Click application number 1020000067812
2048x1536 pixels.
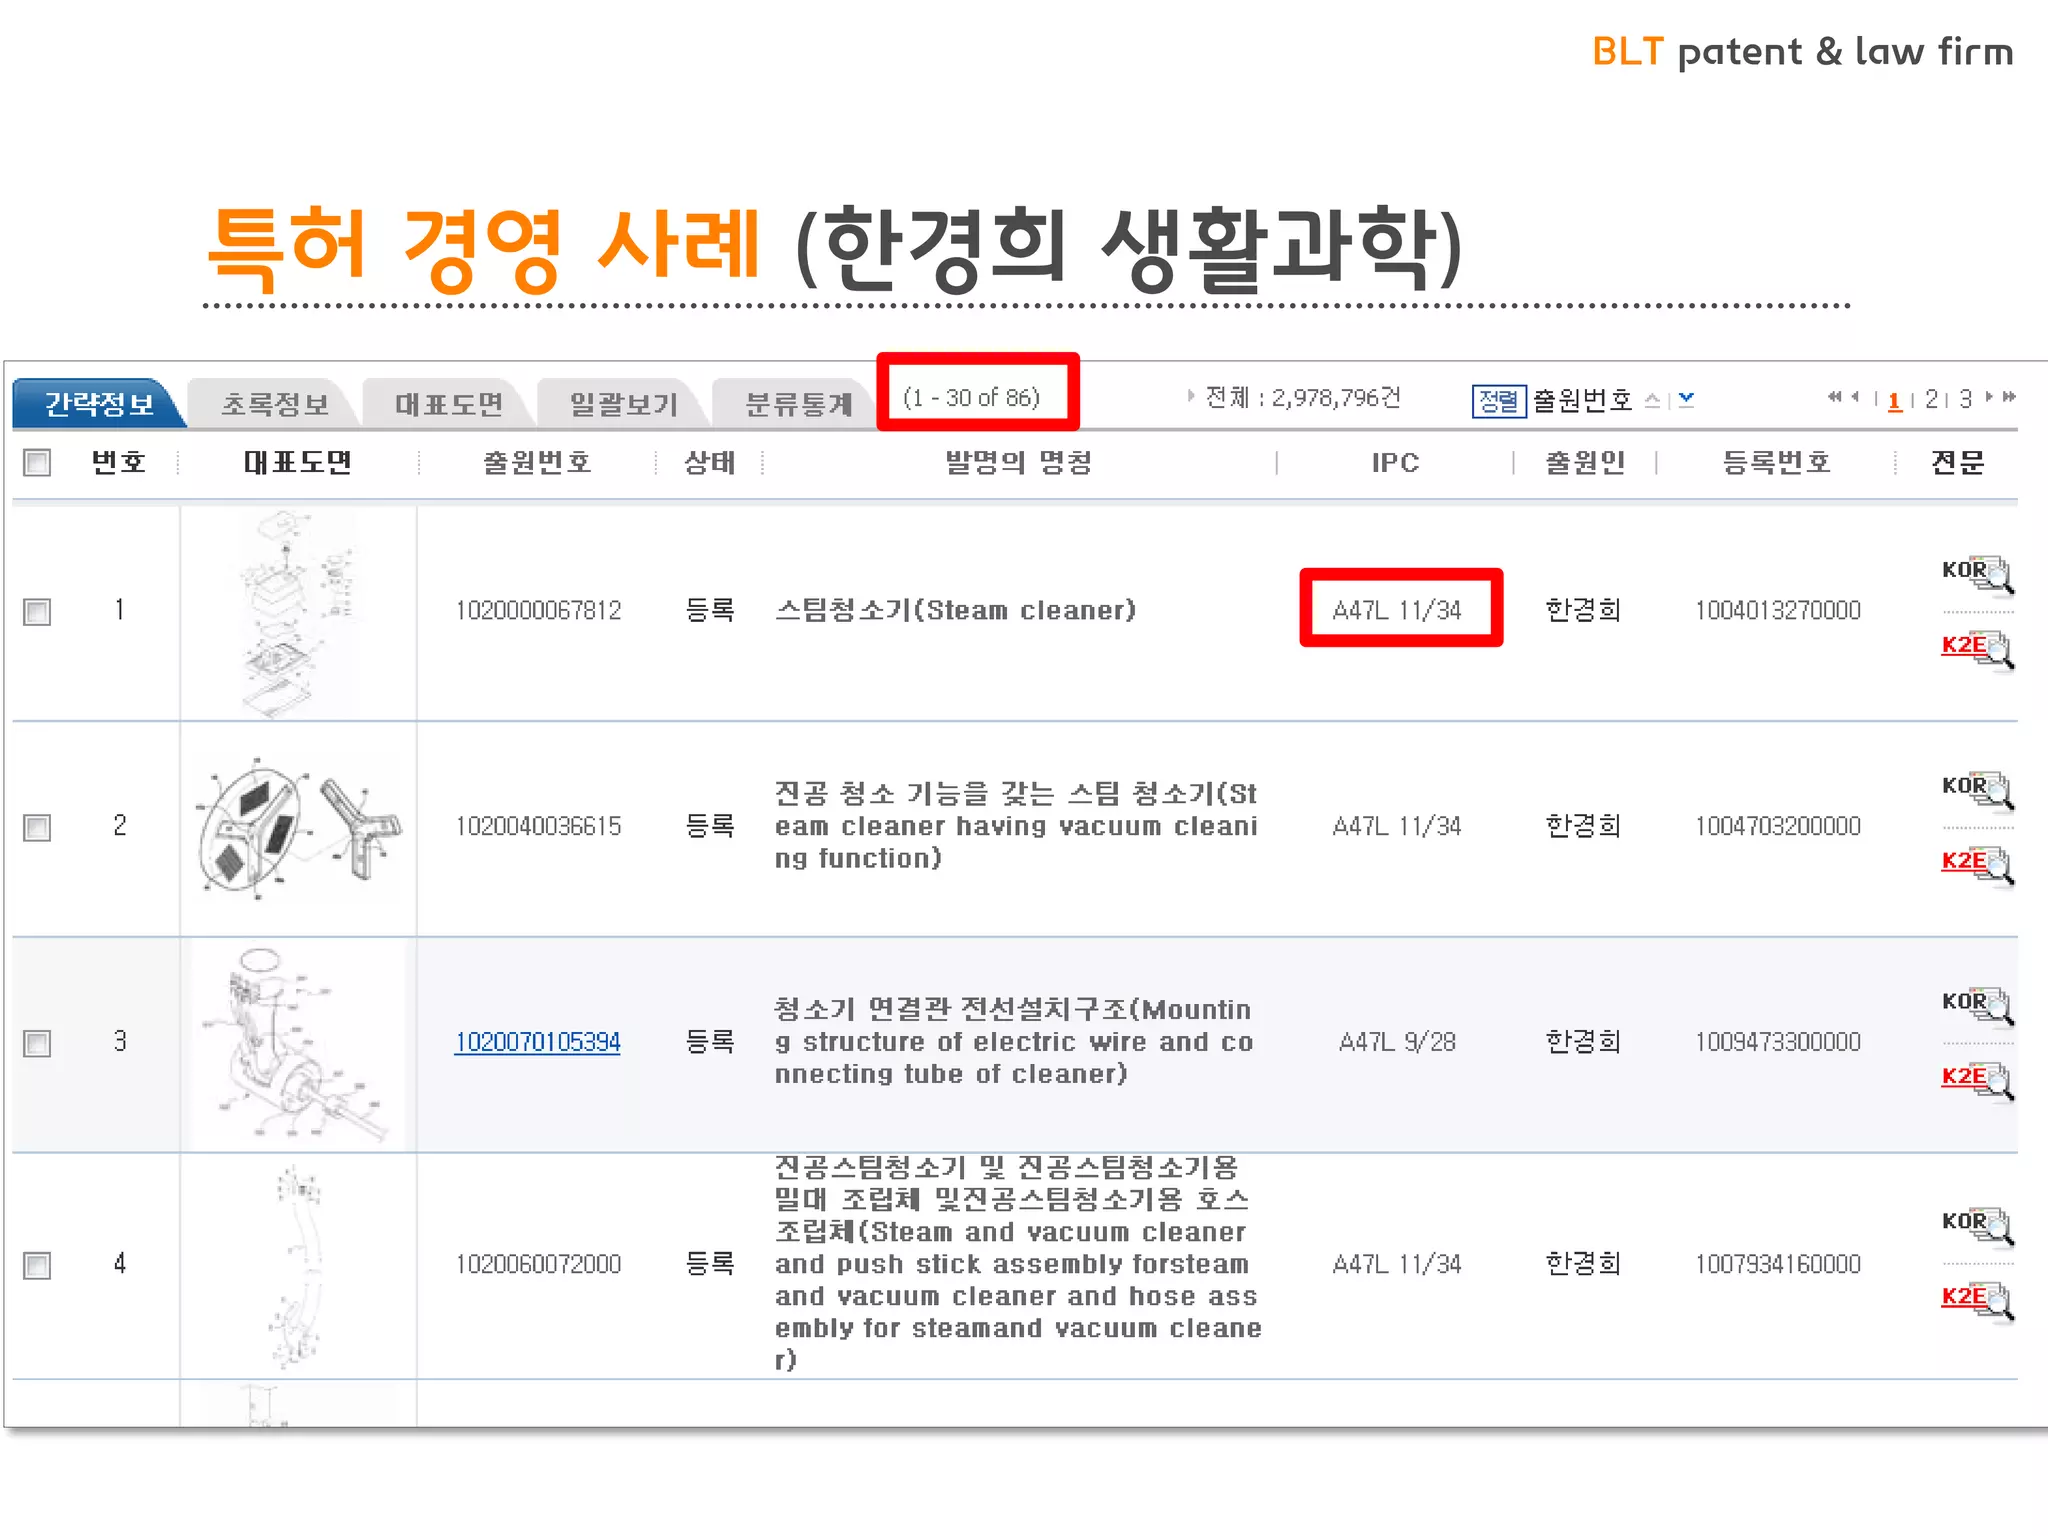click(538, 610)
